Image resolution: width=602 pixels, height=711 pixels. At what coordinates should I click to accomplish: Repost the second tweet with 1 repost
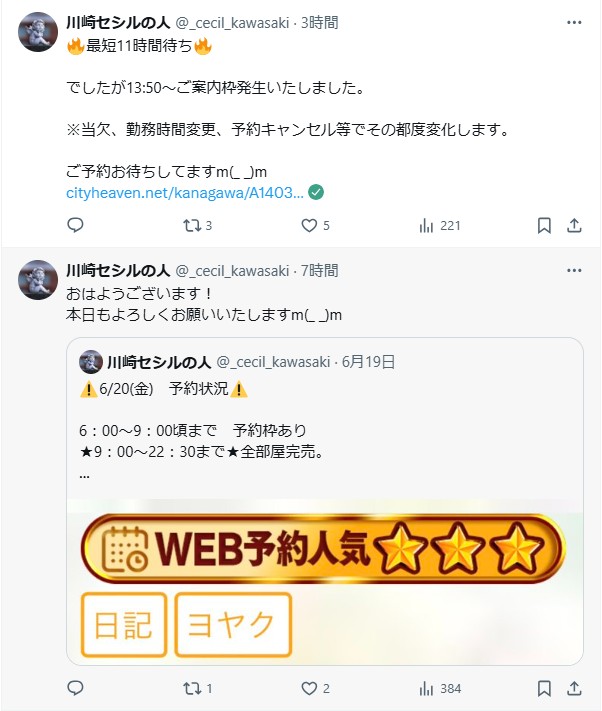(x=197, y=689)
